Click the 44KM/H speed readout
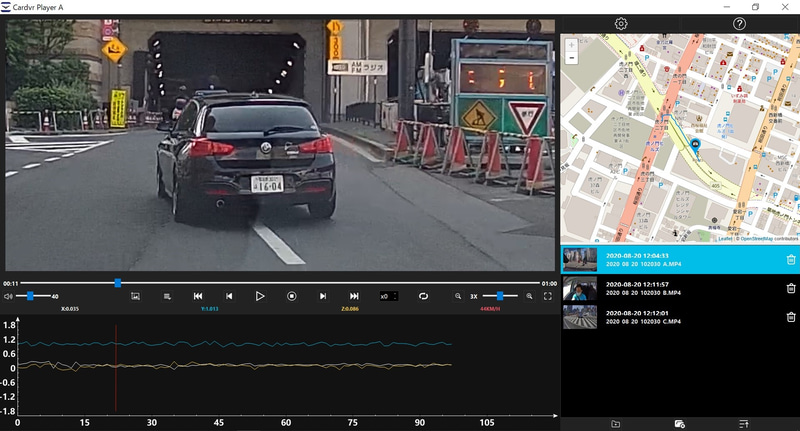Image resolution: width=800 pixels, height=431 pixels. 490,309
